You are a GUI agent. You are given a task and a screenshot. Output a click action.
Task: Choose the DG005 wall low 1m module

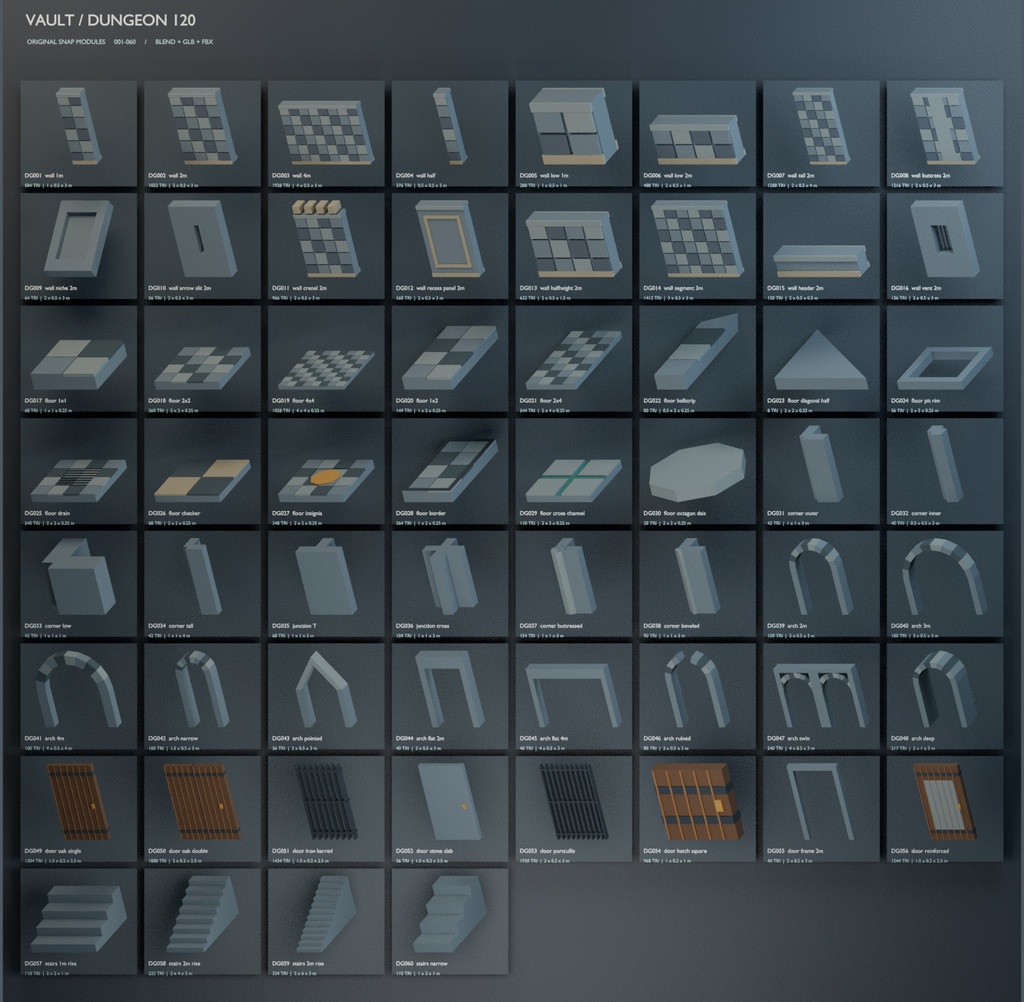(574, 134)
